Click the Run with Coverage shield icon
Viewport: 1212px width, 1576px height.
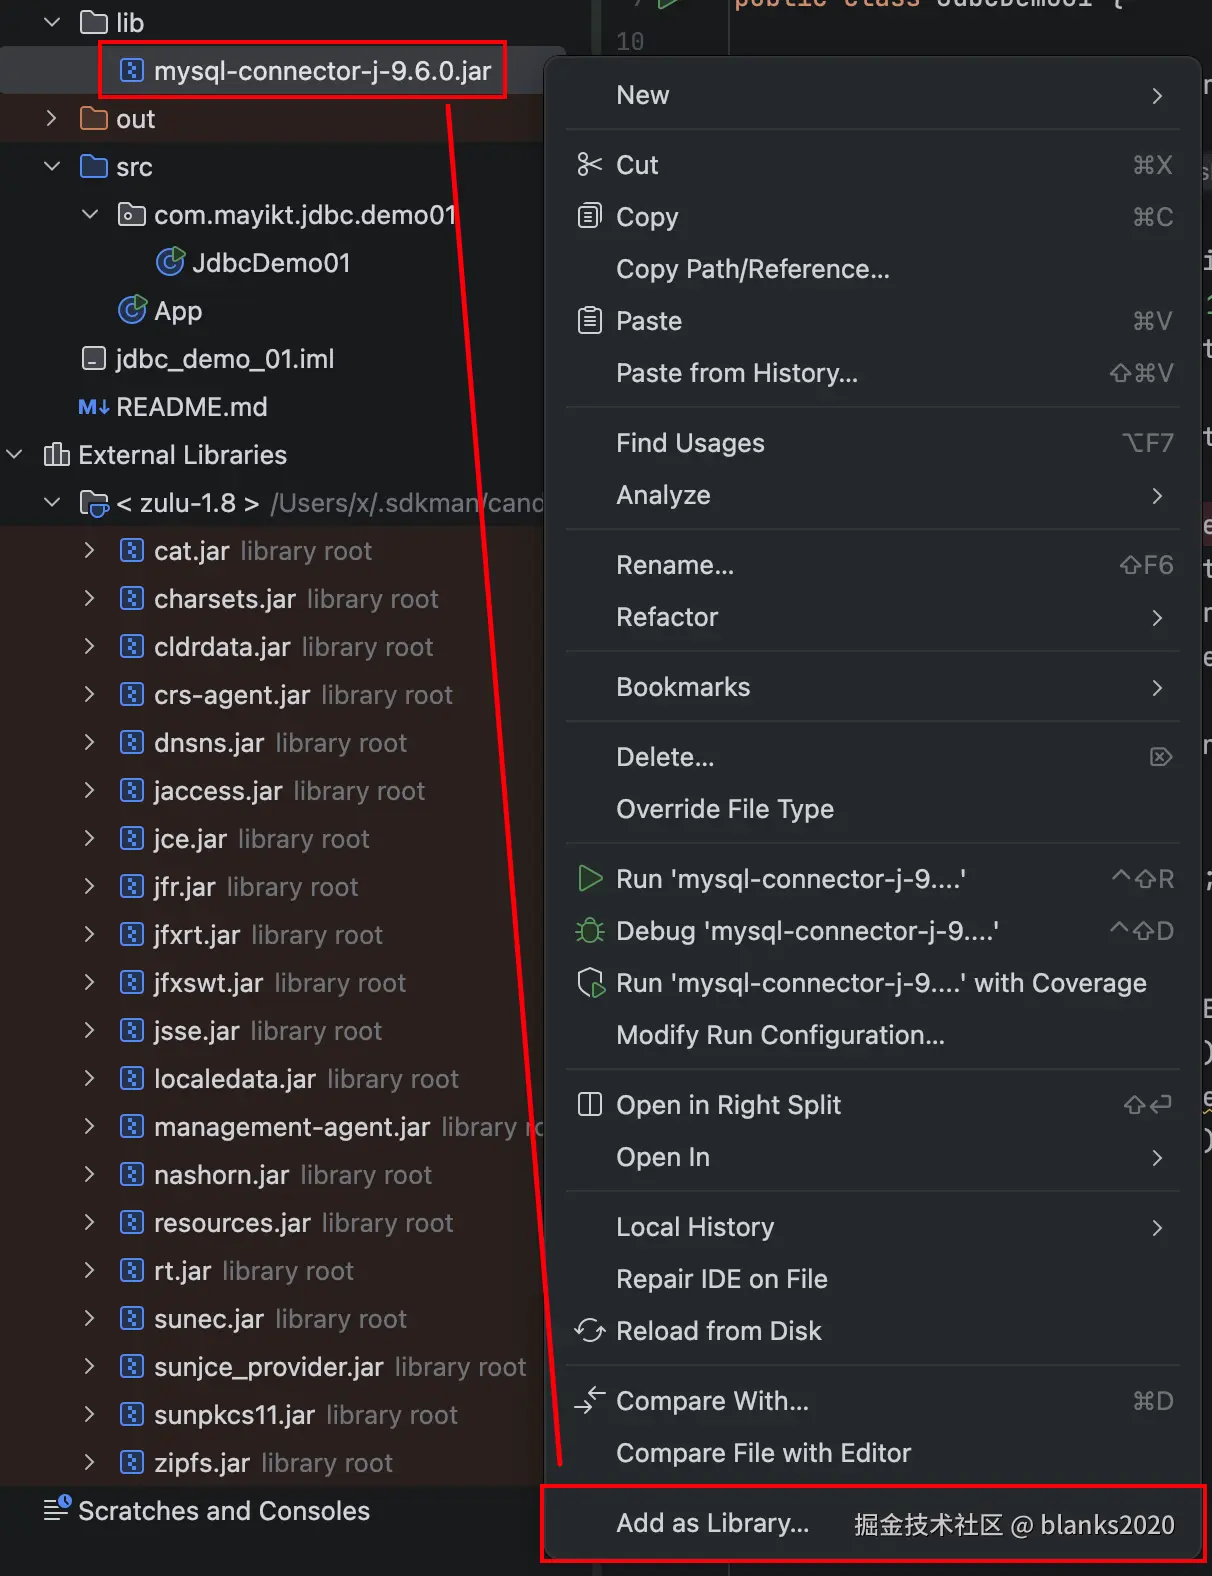click(x=591, y=982)
